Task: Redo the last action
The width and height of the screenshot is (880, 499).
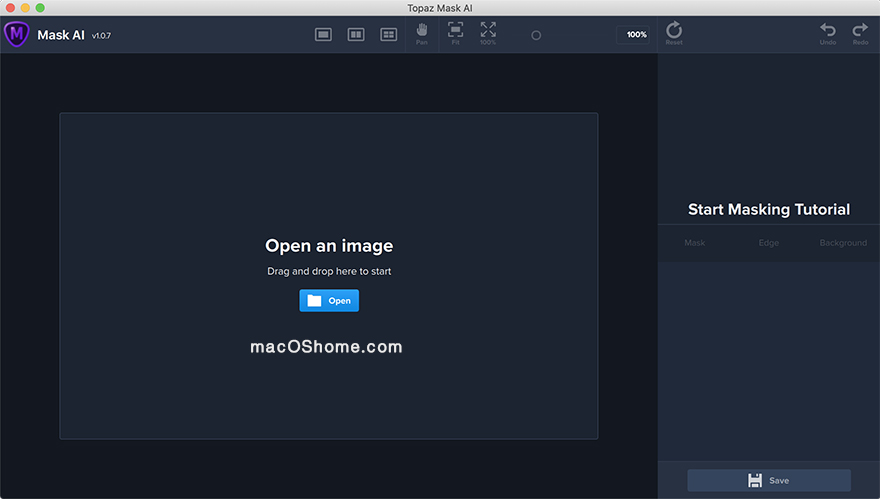Action: [860, 33]
